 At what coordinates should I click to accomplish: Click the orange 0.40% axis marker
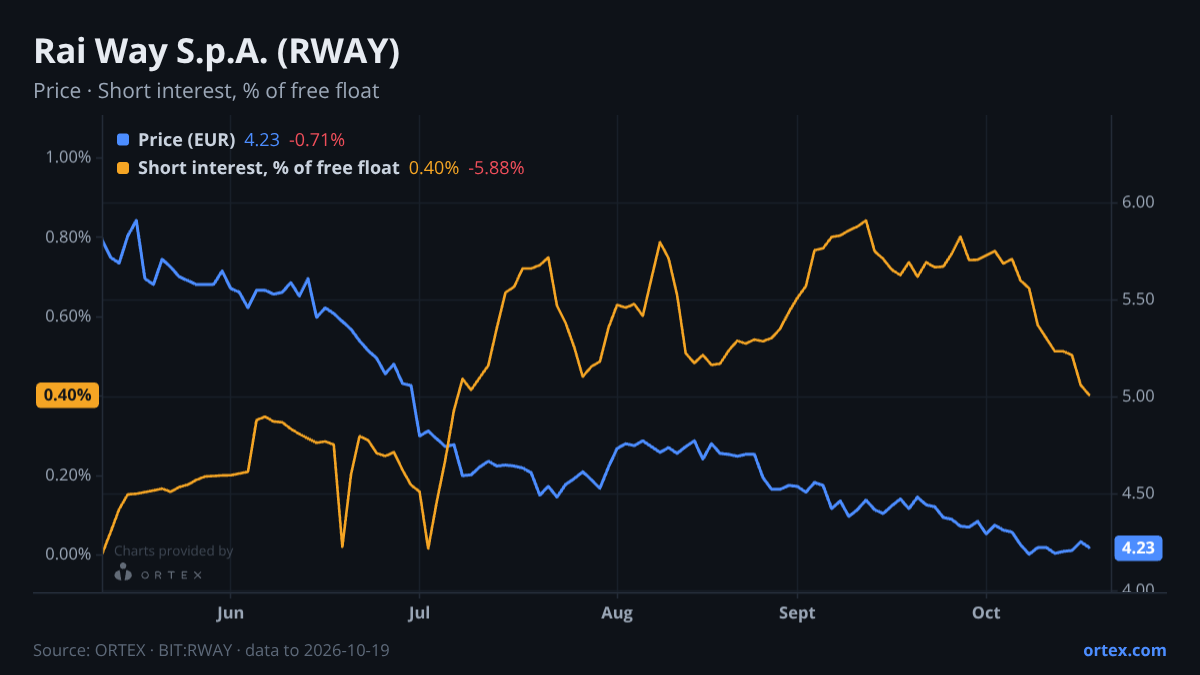[67, 395]
